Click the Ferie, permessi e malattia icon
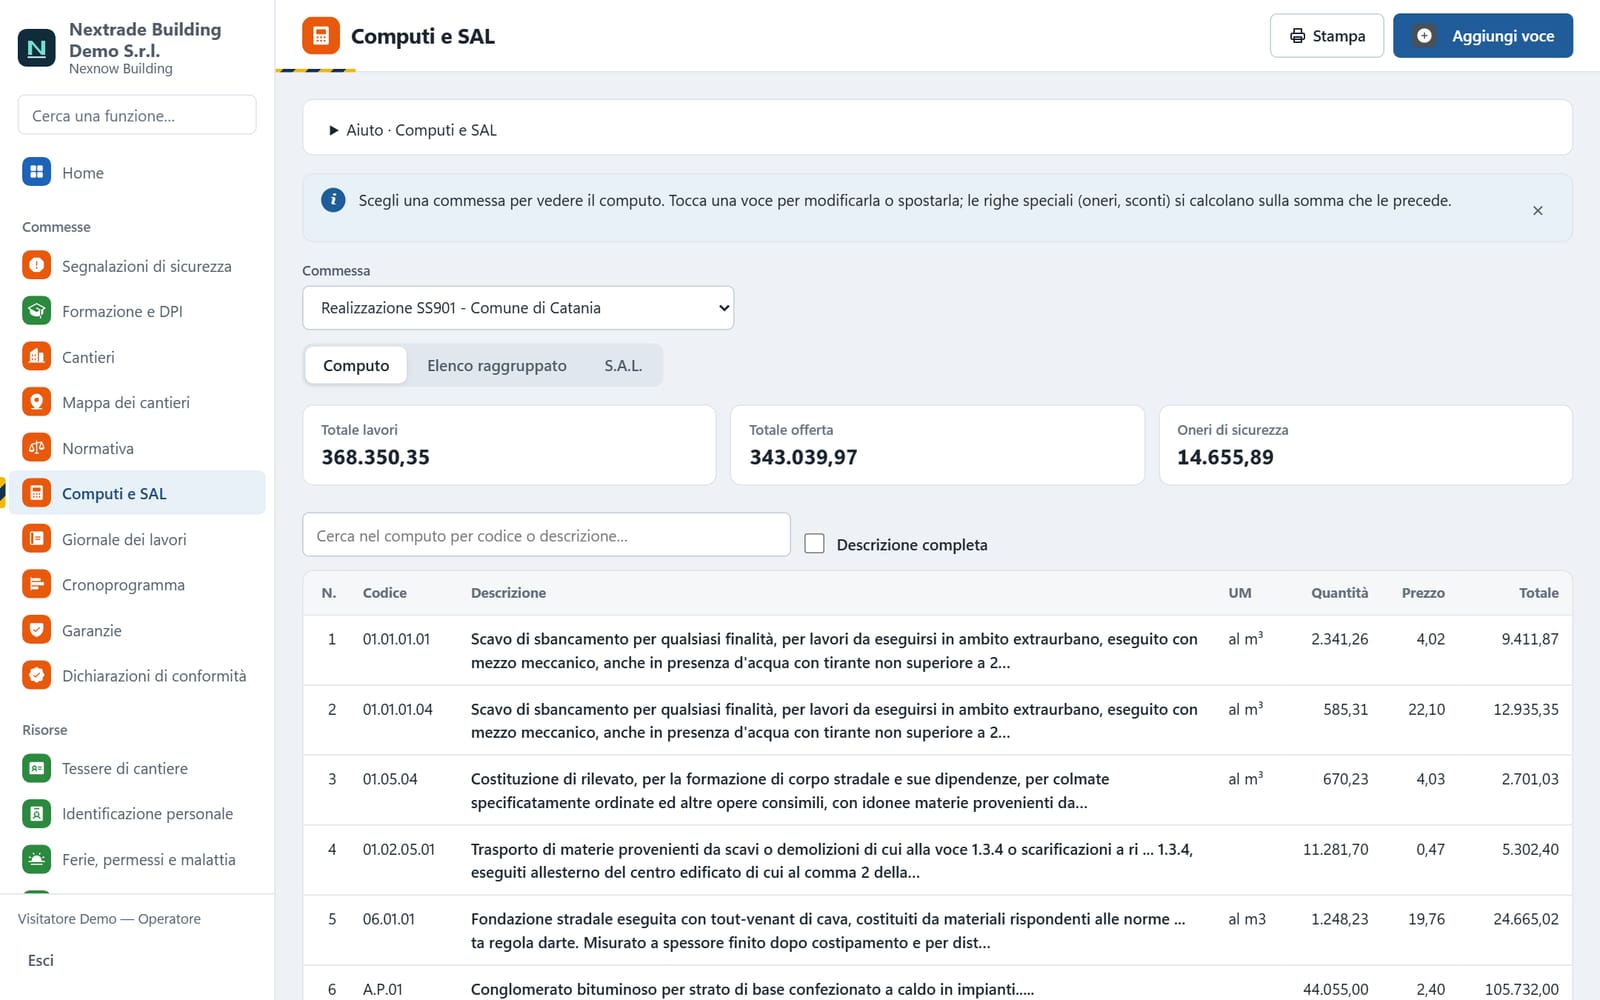The image size is (1600, 1000). 37,859
